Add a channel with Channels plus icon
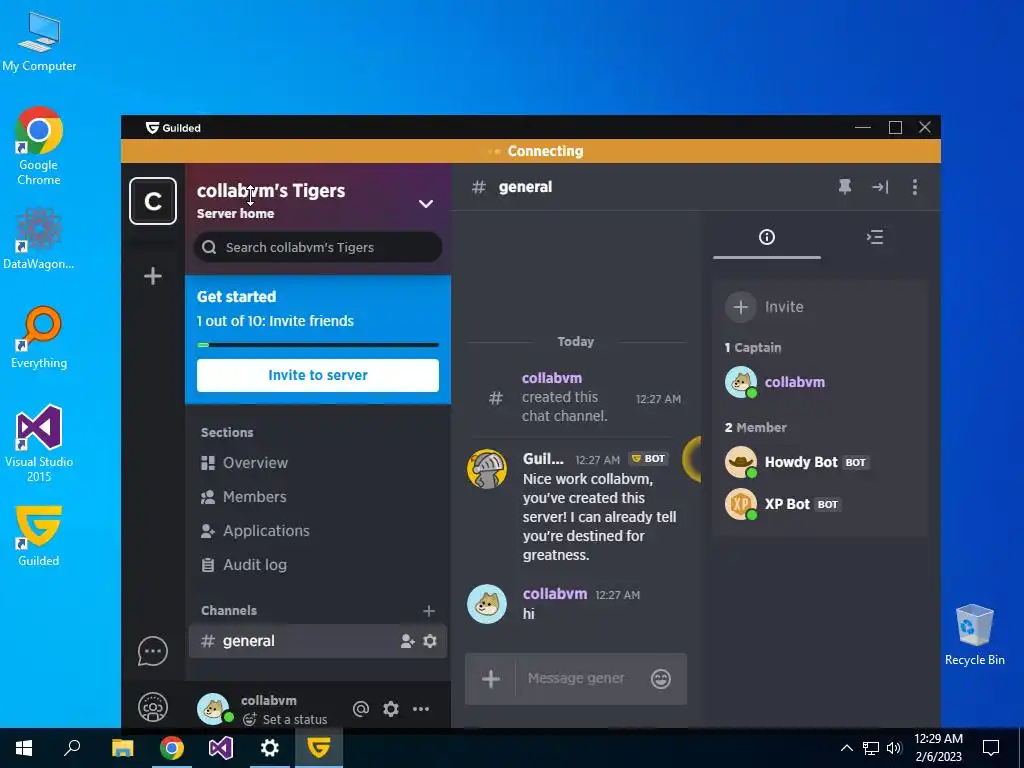 point(428,611)
